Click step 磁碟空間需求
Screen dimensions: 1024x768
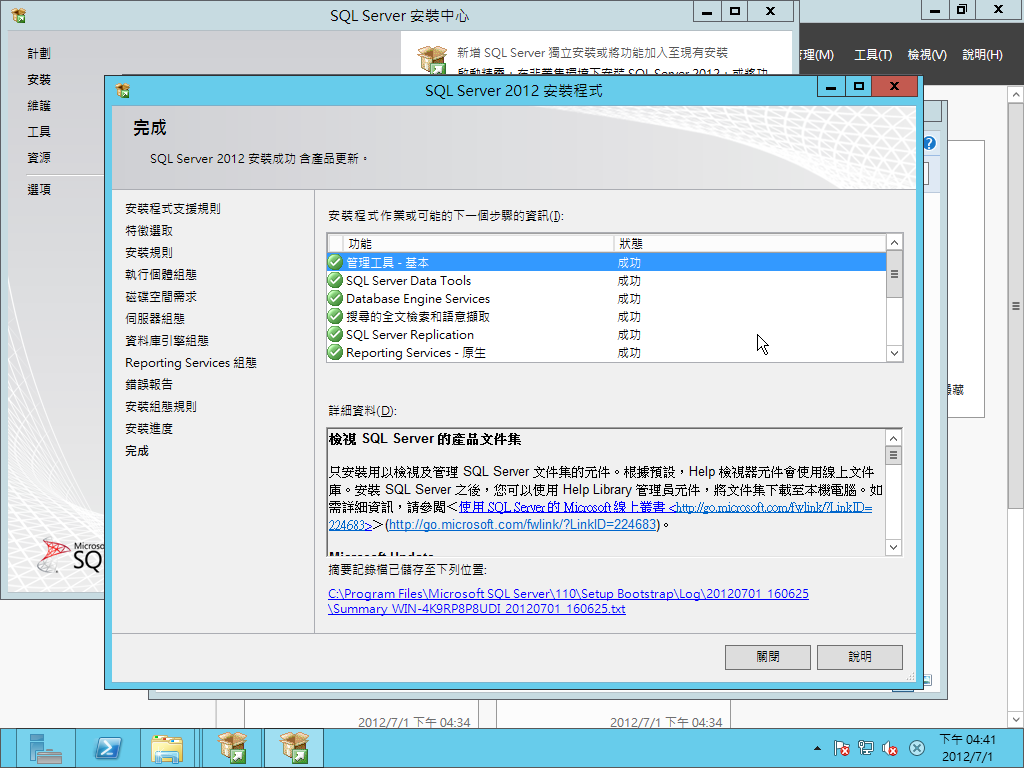161,296
